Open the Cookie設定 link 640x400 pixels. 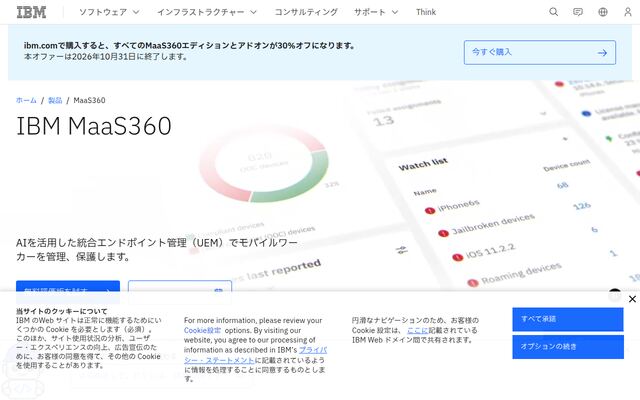click(202, 330)
